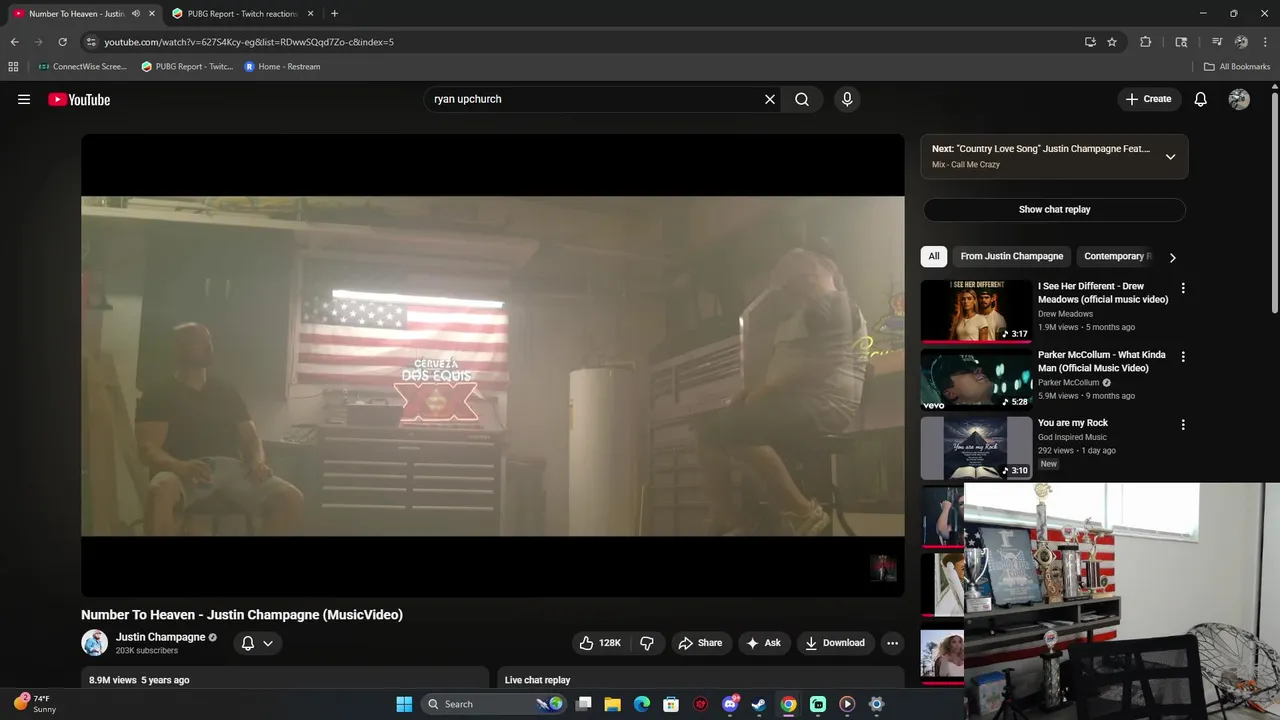Open I See Her Different video thumbnail
Viewport: 1280px width, 720px height.
tap(976, 311)
